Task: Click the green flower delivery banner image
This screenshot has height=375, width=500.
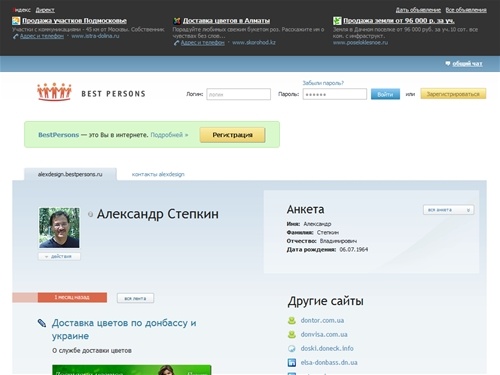Action: click(x=132, y=370)
